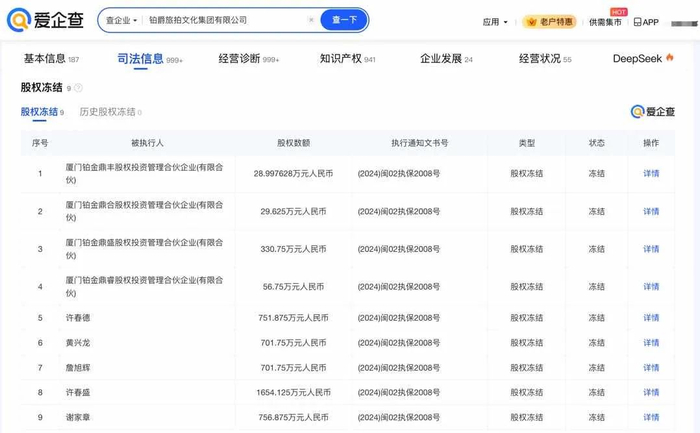
Task: Switch to 司法信息 tab
Action: coord(150,59)
